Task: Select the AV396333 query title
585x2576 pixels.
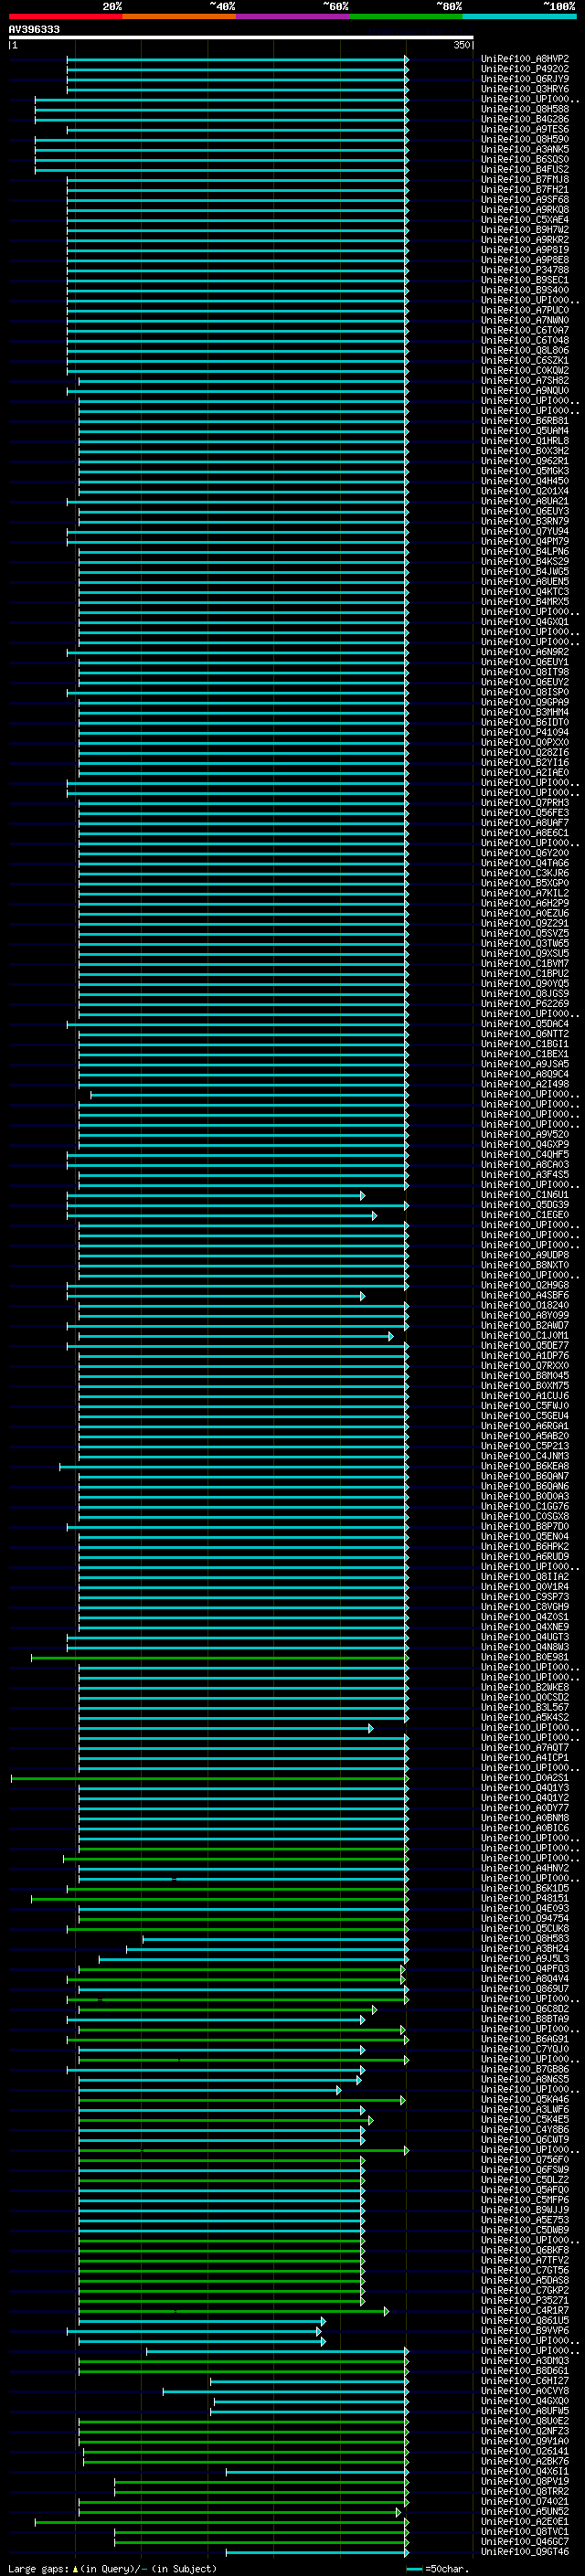Action: 34,29
